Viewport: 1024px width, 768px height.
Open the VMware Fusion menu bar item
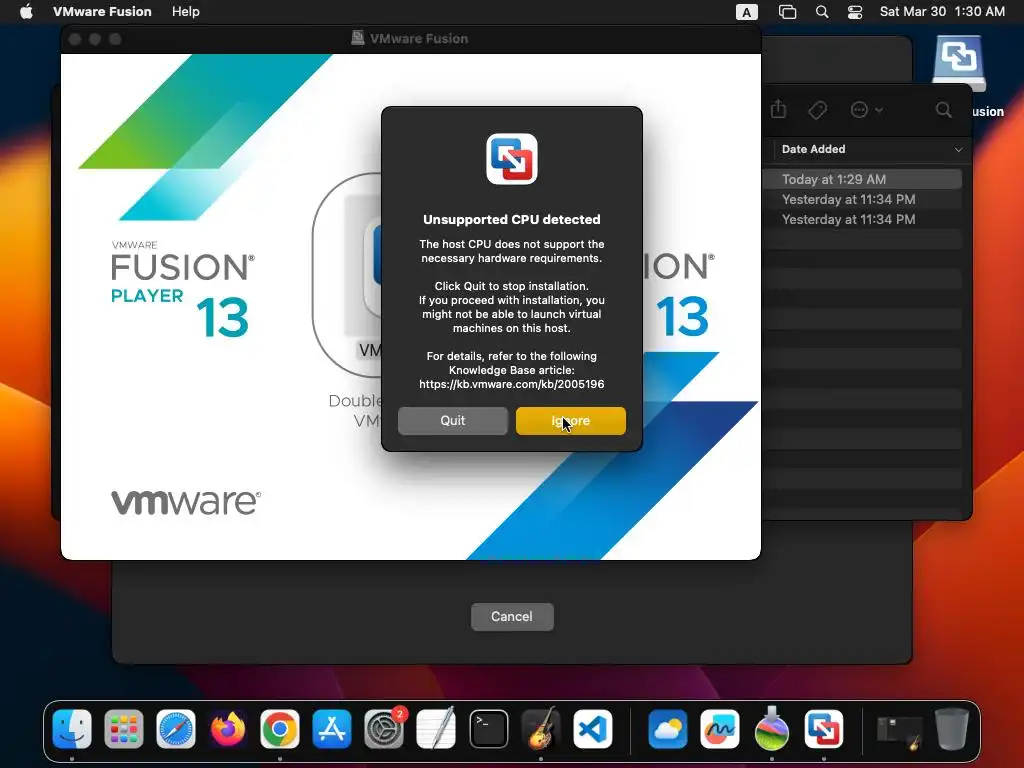[x=102, y=12]
